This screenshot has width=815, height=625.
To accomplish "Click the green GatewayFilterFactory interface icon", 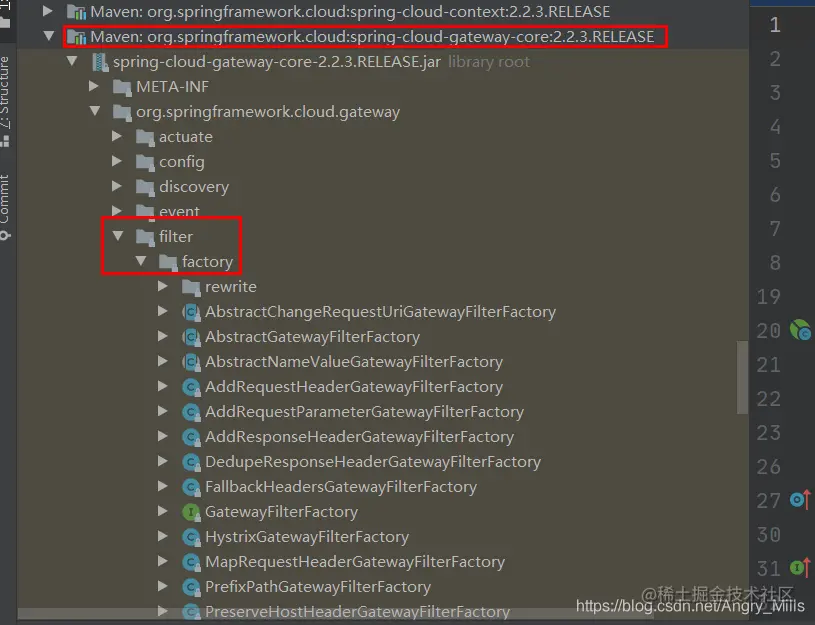I will pyautogui.click(x=191, y=512).
